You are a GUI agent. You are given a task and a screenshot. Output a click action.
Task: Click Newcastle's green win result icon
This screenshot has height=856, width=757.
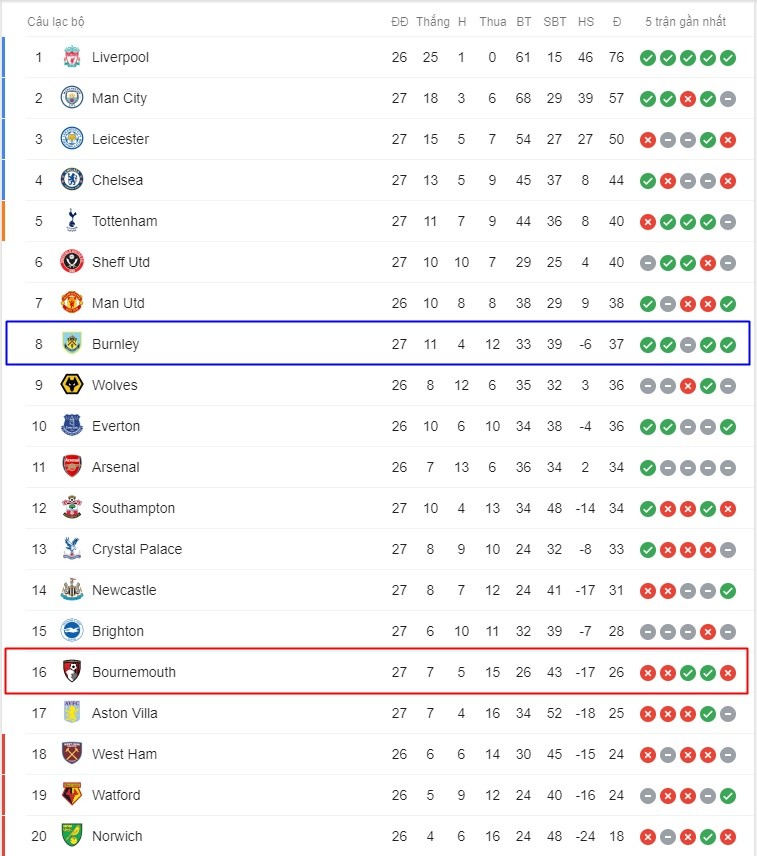pos(728,590)
